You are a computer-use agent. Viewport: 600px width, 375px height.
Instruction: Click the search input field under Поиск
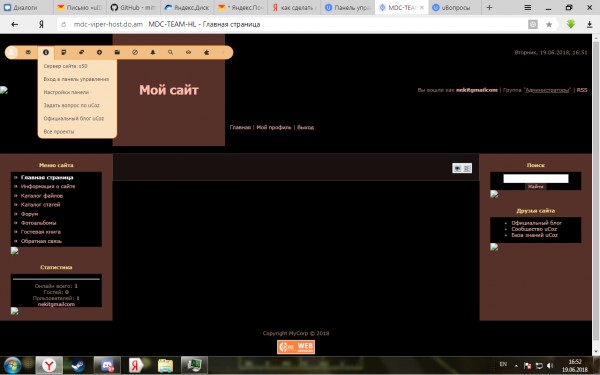pyautogui.click(x=536, y=178)
